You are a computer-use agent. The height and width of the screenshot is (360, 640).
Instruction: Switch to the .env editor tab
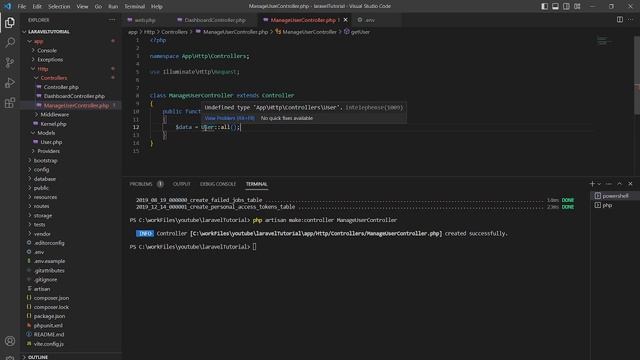(369, 20)
